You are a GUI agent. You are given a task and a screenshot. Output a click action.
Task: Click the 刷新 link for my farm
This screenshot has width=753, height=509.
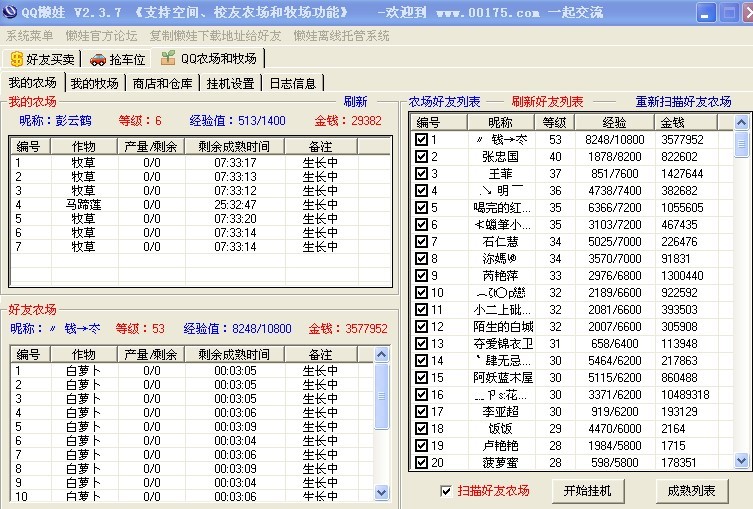[355, 102]
